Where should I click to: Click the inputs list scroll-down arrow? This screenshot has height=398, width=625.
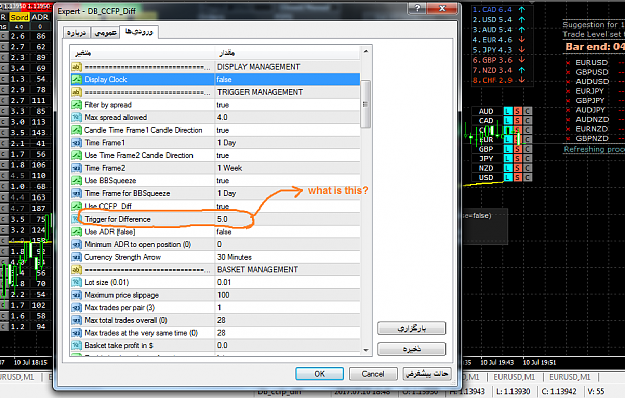366,350
